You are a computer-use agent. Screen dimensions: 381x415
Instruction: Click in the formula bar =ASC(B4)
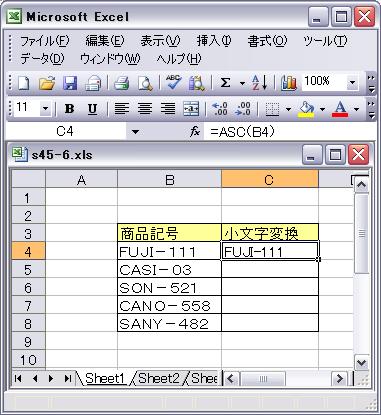289,132
